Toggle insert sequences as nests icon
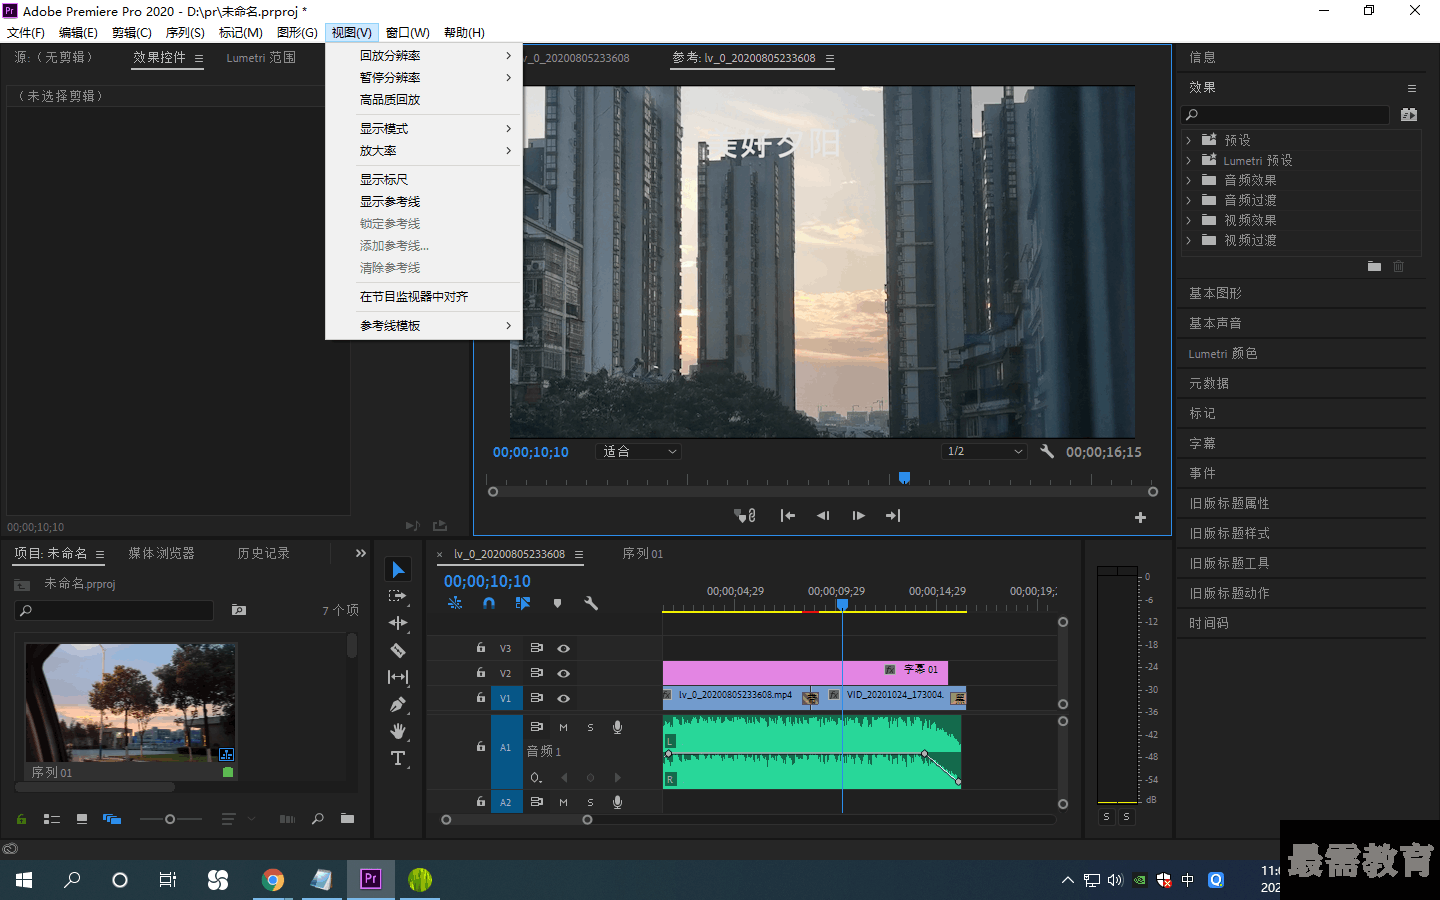This screenshot has width=1440, height=900. [x=455, y=603]
